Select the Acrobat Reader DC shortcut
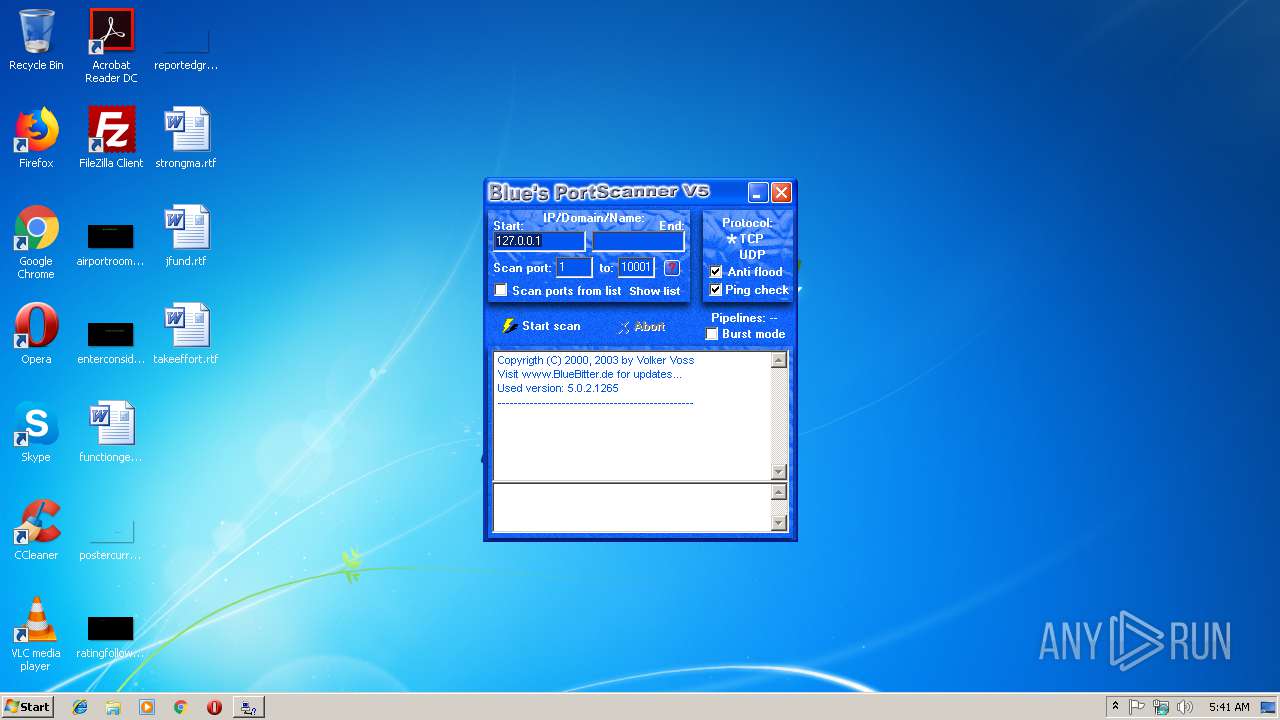 111,46
